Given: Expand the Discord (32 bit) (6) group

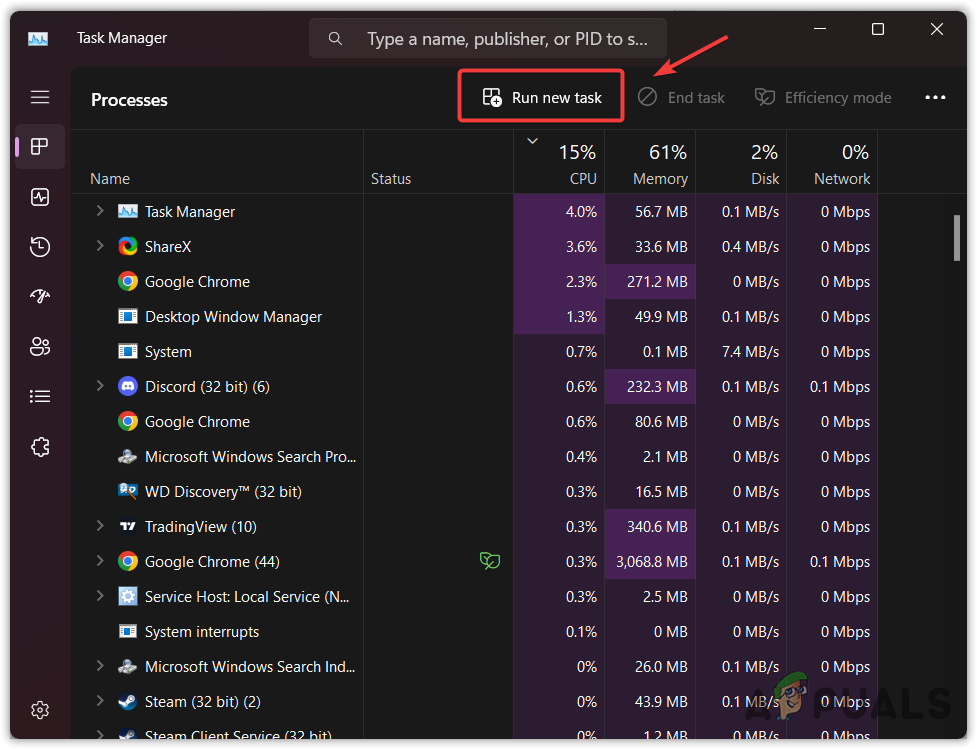Looking at the screenshot, I should [x=100, y=386].
